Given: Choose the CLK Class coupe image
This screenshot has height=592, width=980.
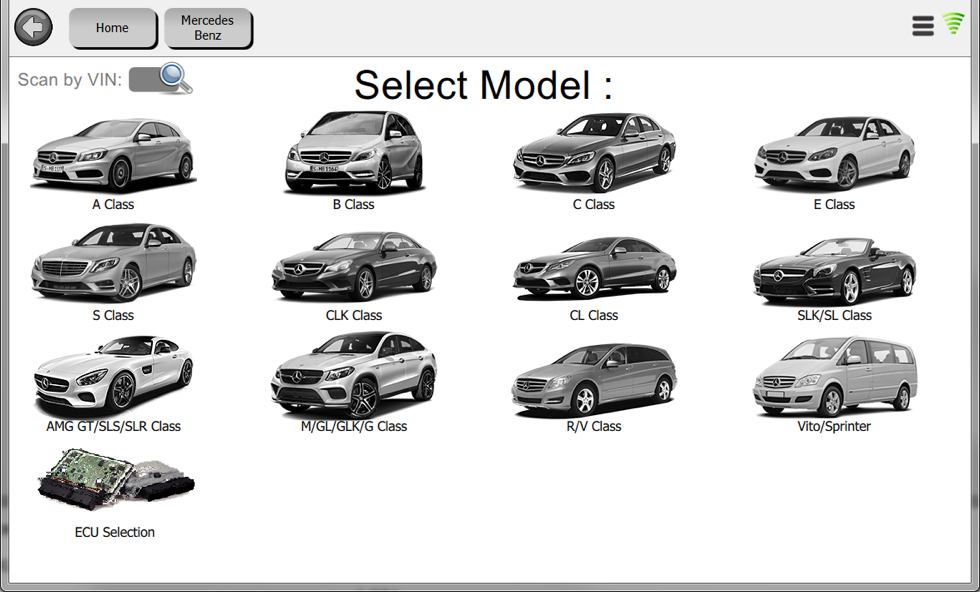Looking at the screenshot, I should [x=354, y=266].
